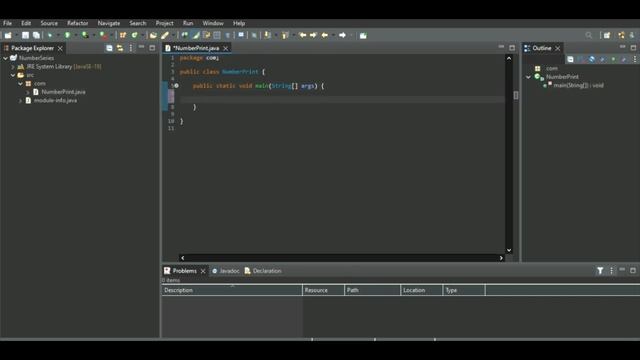The image size is (640, 360).
Task: Click the Next Annotation toolbar icon
Action: (267, 36)
